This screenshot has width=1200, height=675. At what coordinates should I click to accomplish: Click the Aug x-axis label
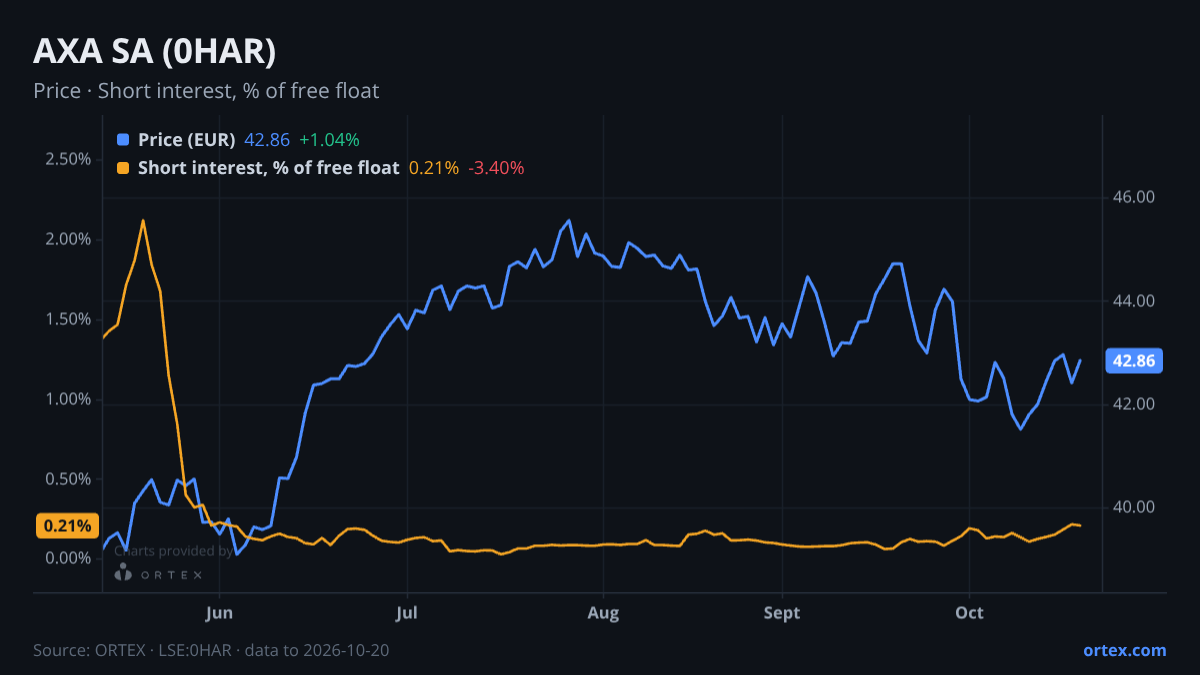pyautogui.click(x=603, y=613)
